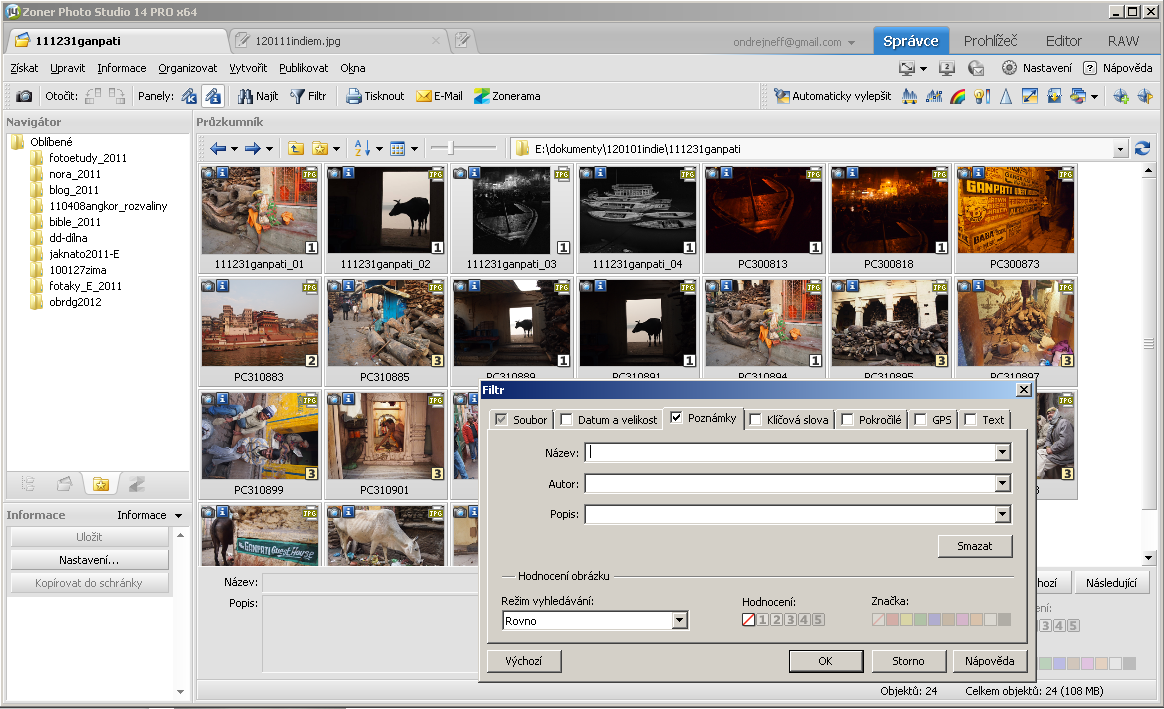Click the Storno button
Screen dimensions: 1164x709
coord(907,661)
